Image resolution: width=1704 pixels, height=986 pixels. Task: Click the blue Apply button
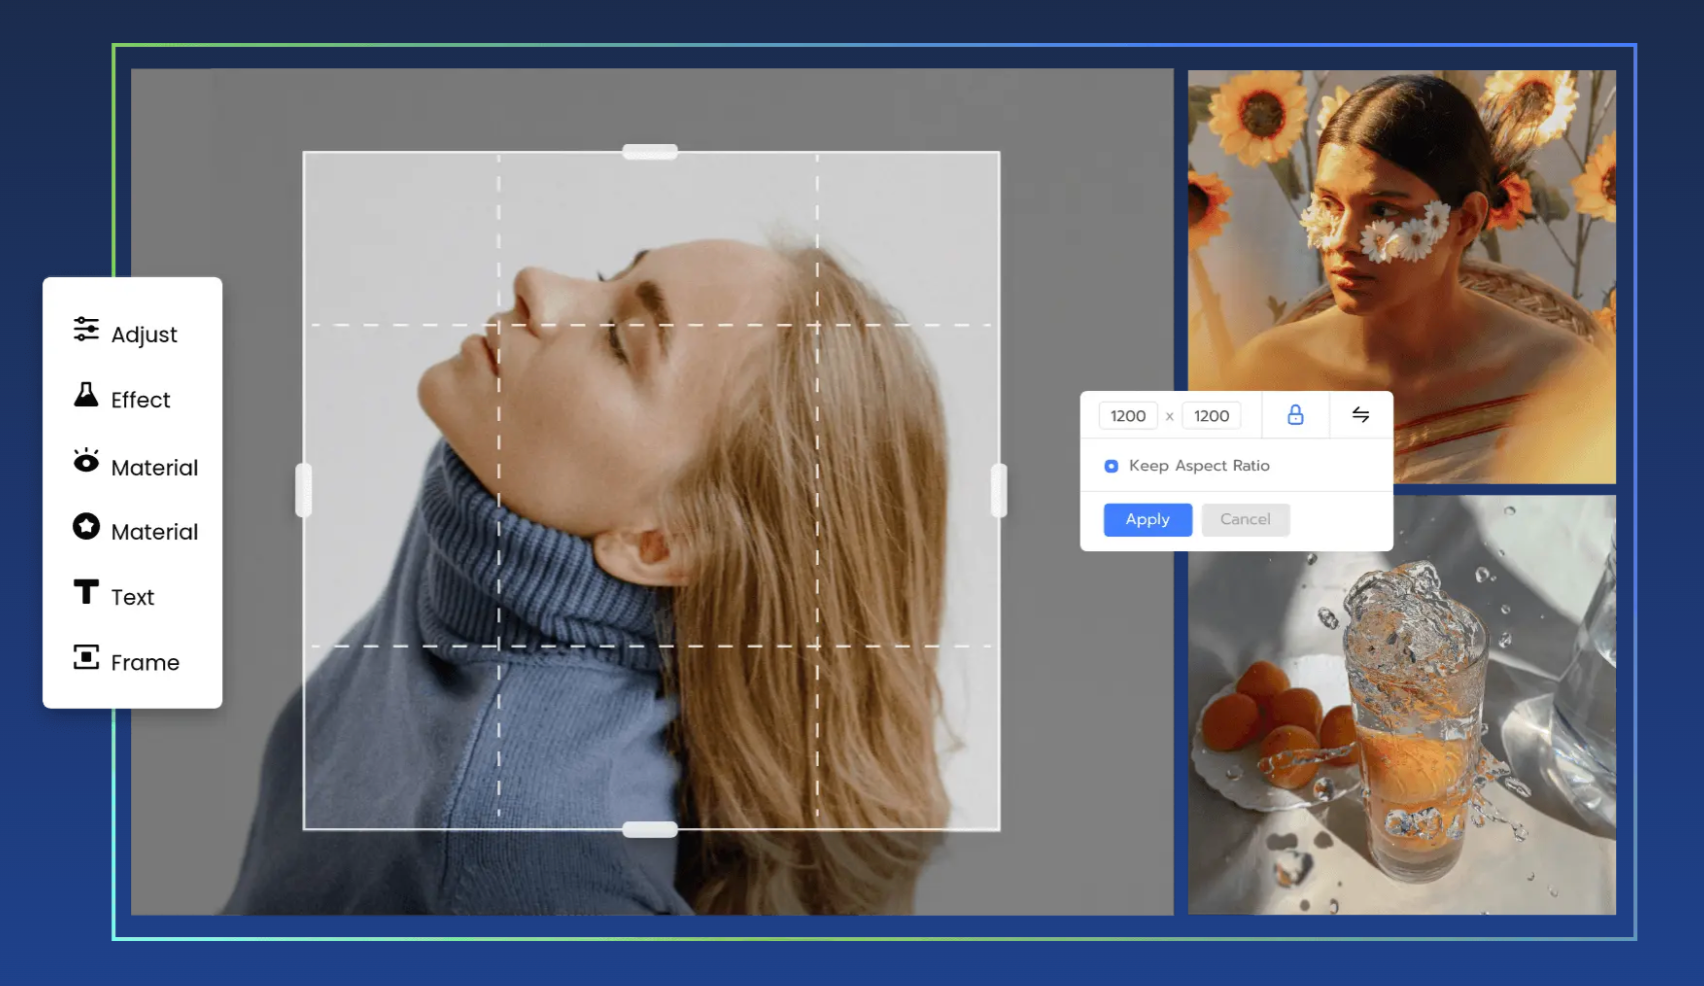point(1148,519)
